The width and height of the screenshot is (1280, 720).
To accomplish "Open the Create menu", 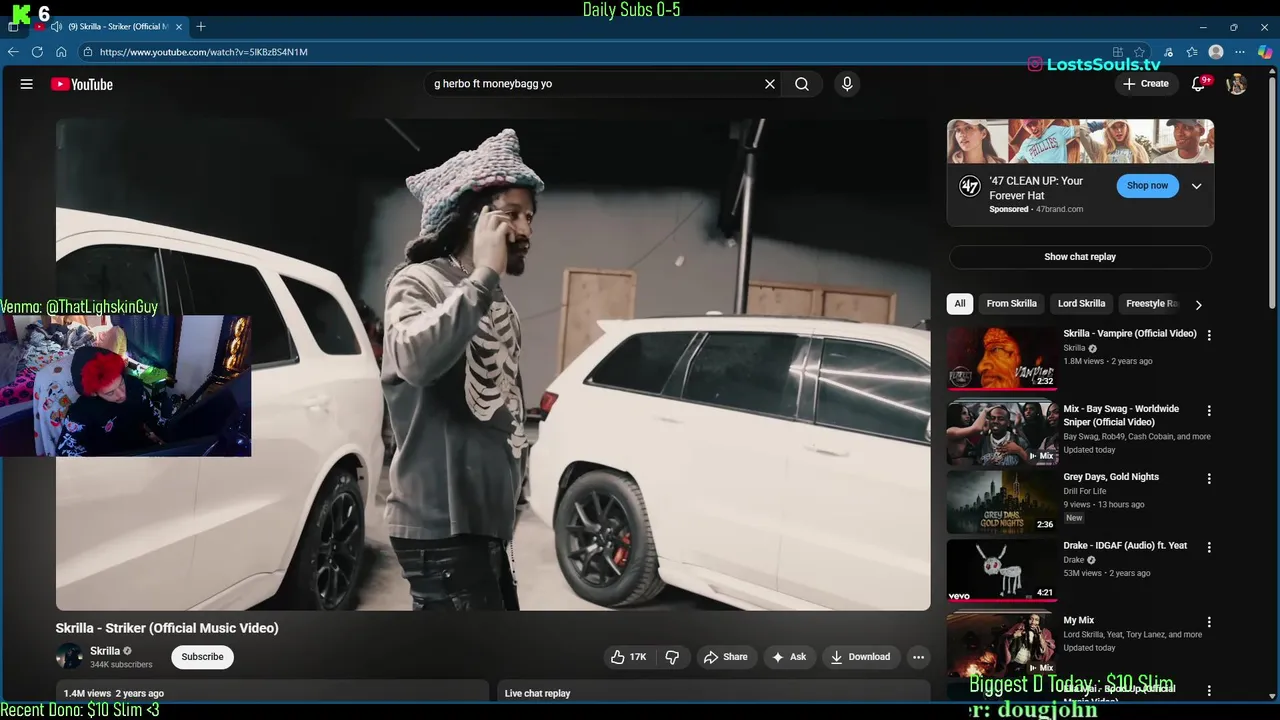I will tap(1146, 84).
